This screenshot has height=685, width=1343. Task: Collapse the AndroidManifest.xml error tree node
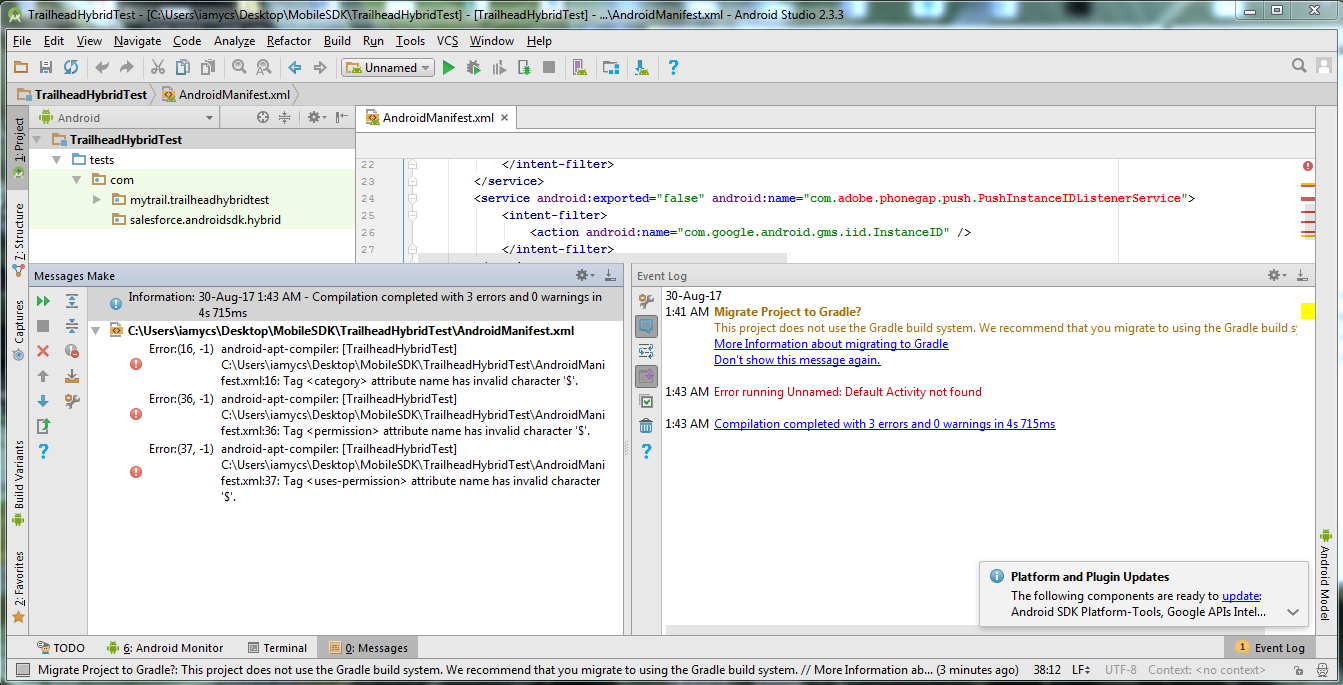96,330
